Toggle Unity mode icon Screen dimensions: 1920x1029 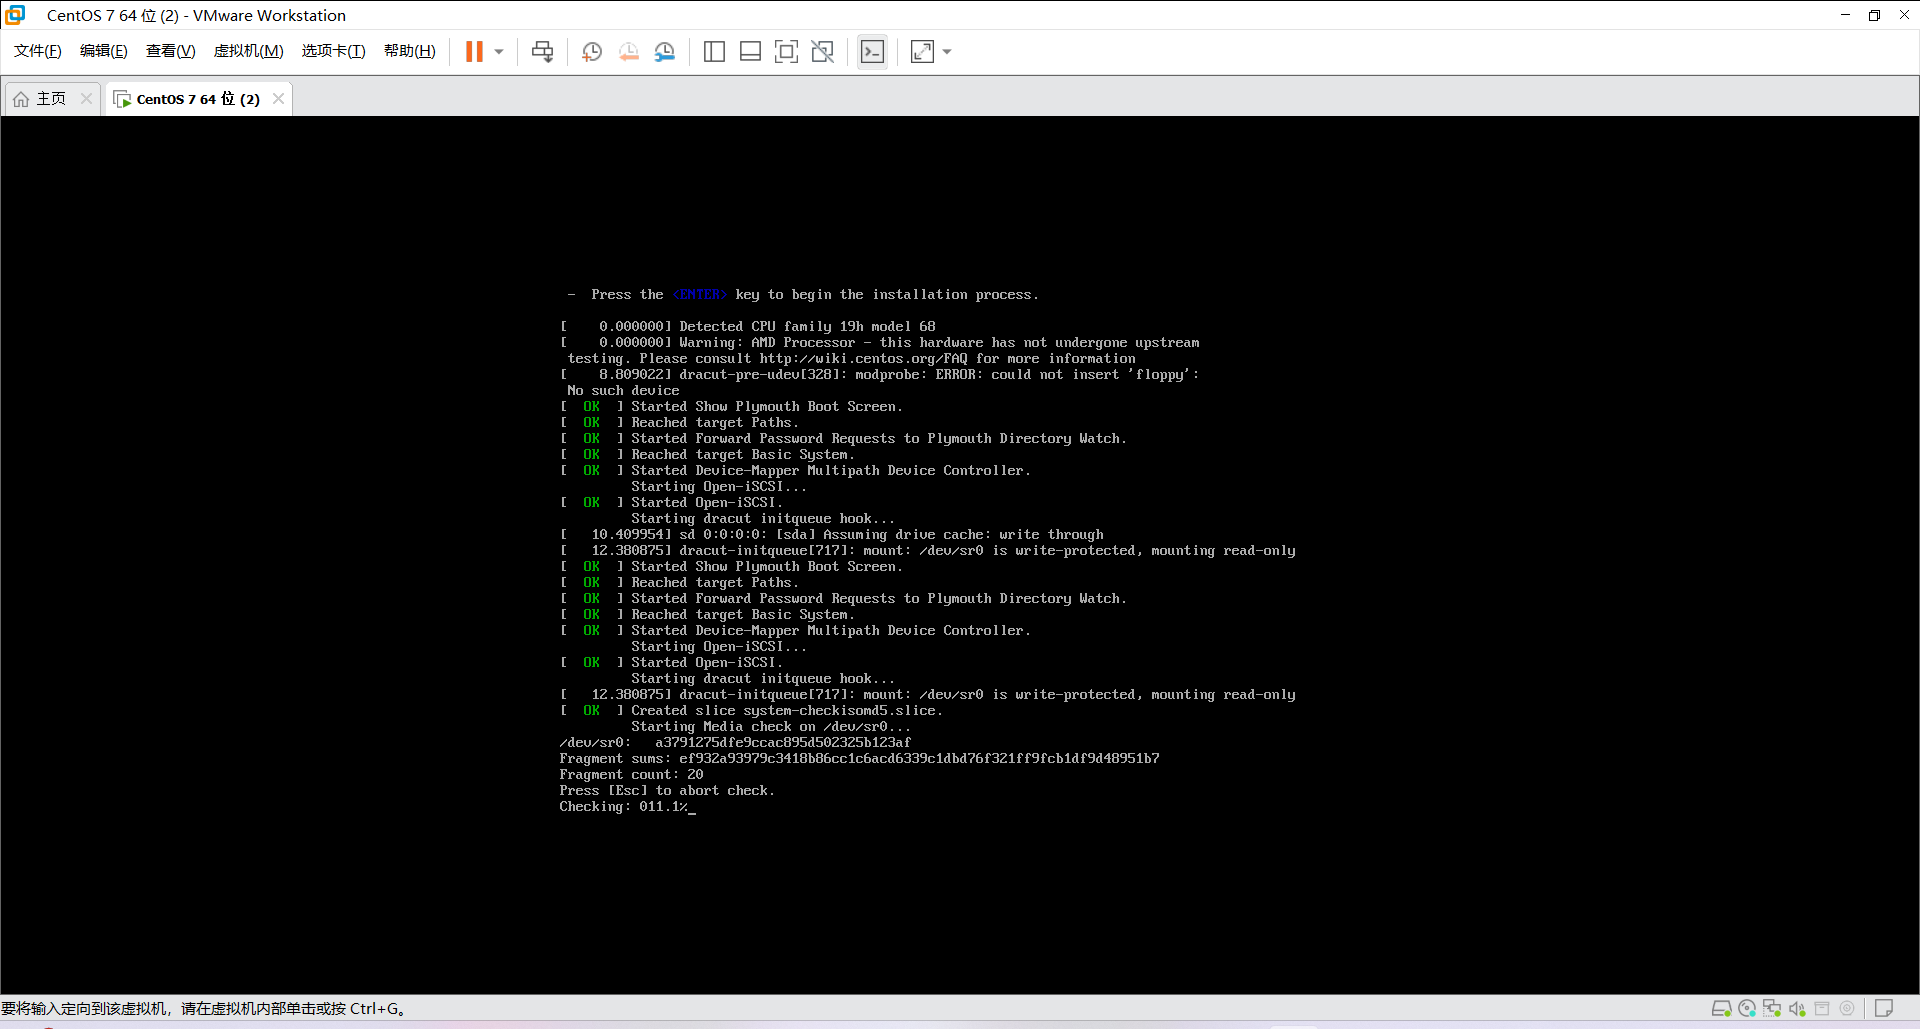823,51
